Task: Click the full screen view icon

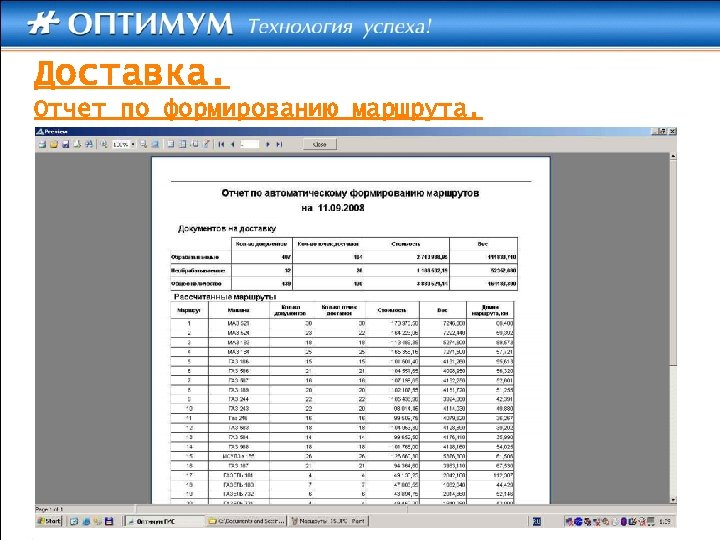Action: pos(155,144)
